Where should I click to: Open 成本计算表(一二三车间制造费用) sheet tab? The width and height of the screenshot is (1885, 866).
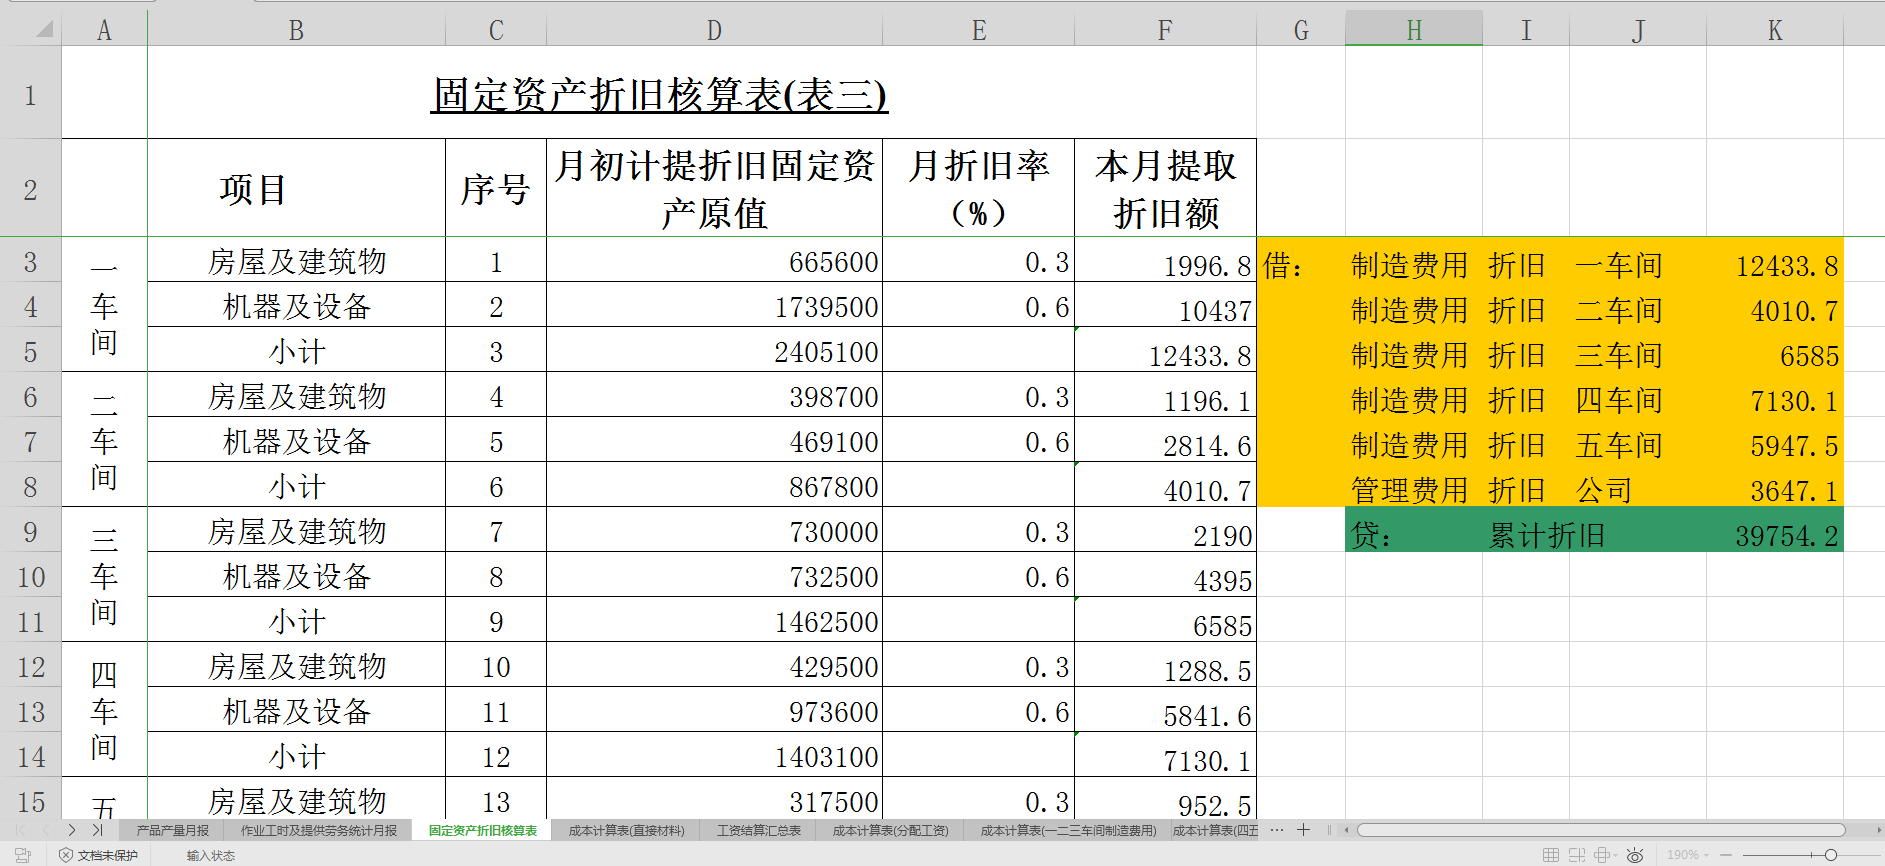1069,830
